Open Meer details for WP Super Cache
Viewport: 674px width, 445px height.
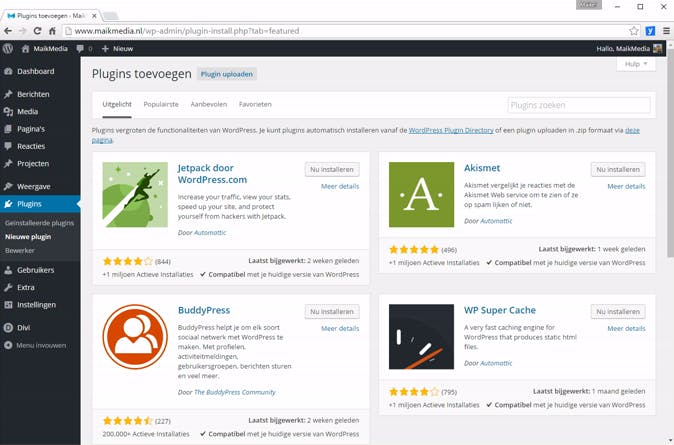(x=626, y=328)
